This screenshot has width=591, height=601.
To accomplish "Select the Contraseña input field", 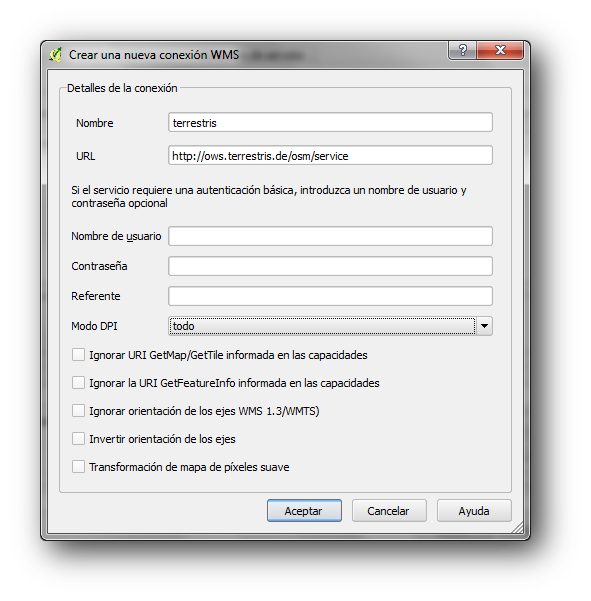I will click(330, 266).
